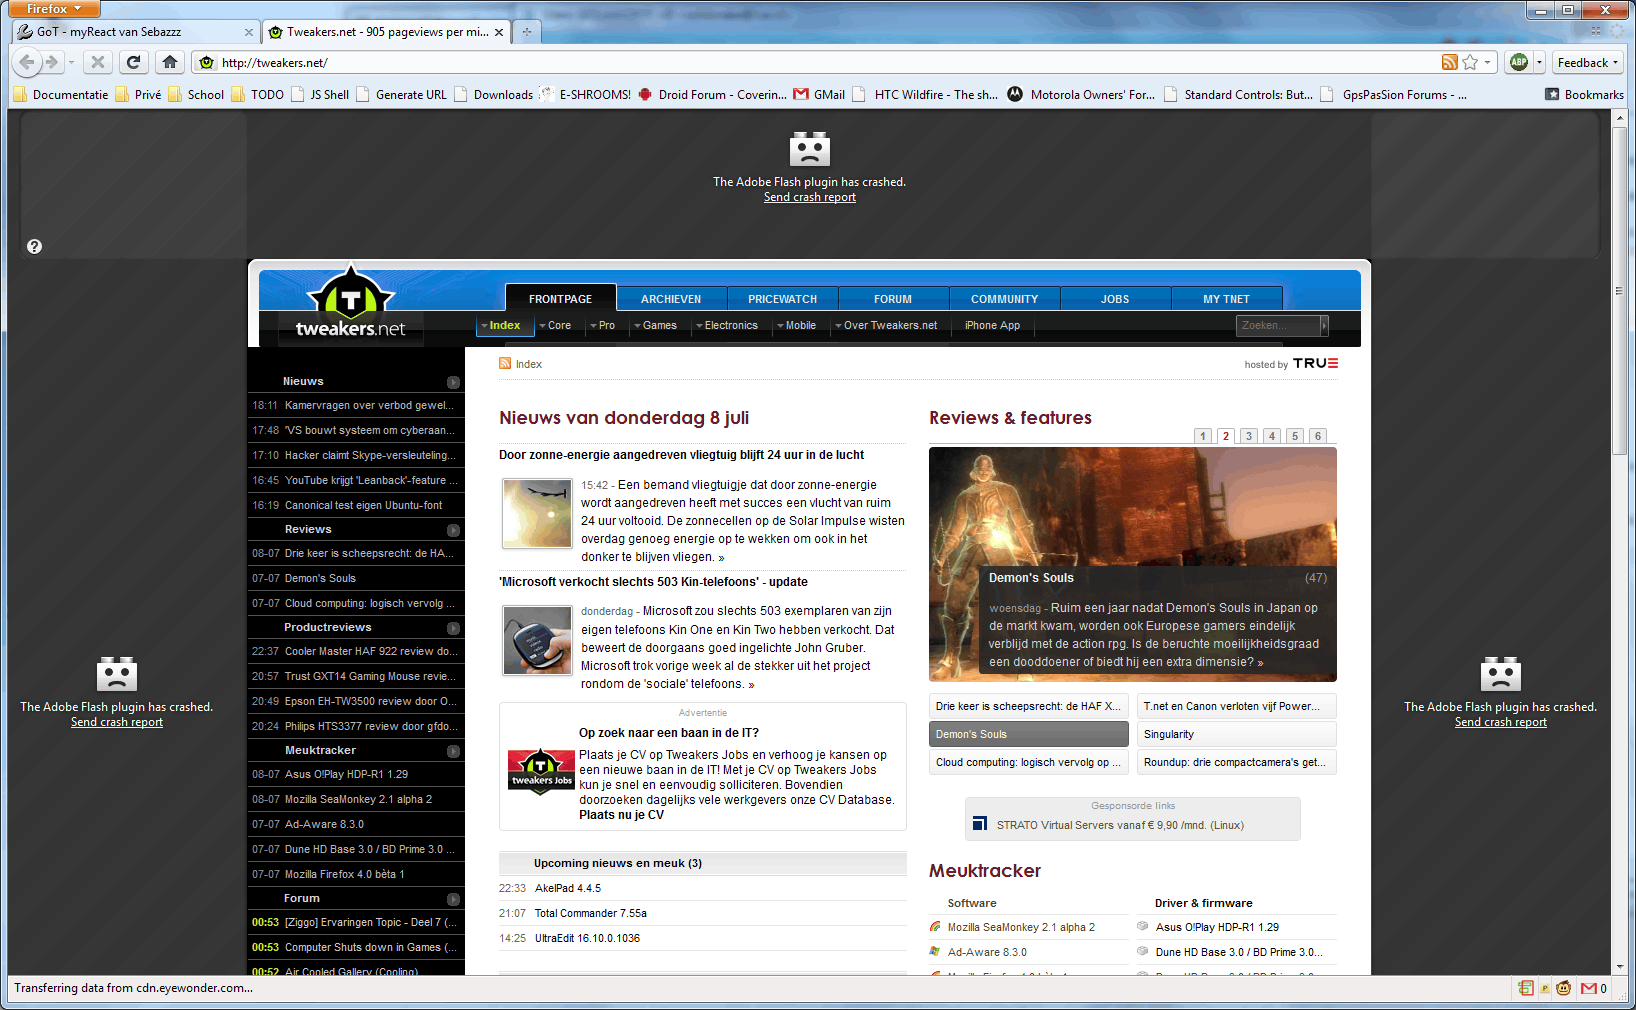Viewport: 1636px width, 1010px height.
Task: Expand the Games submenu
Action: point(655,325)
